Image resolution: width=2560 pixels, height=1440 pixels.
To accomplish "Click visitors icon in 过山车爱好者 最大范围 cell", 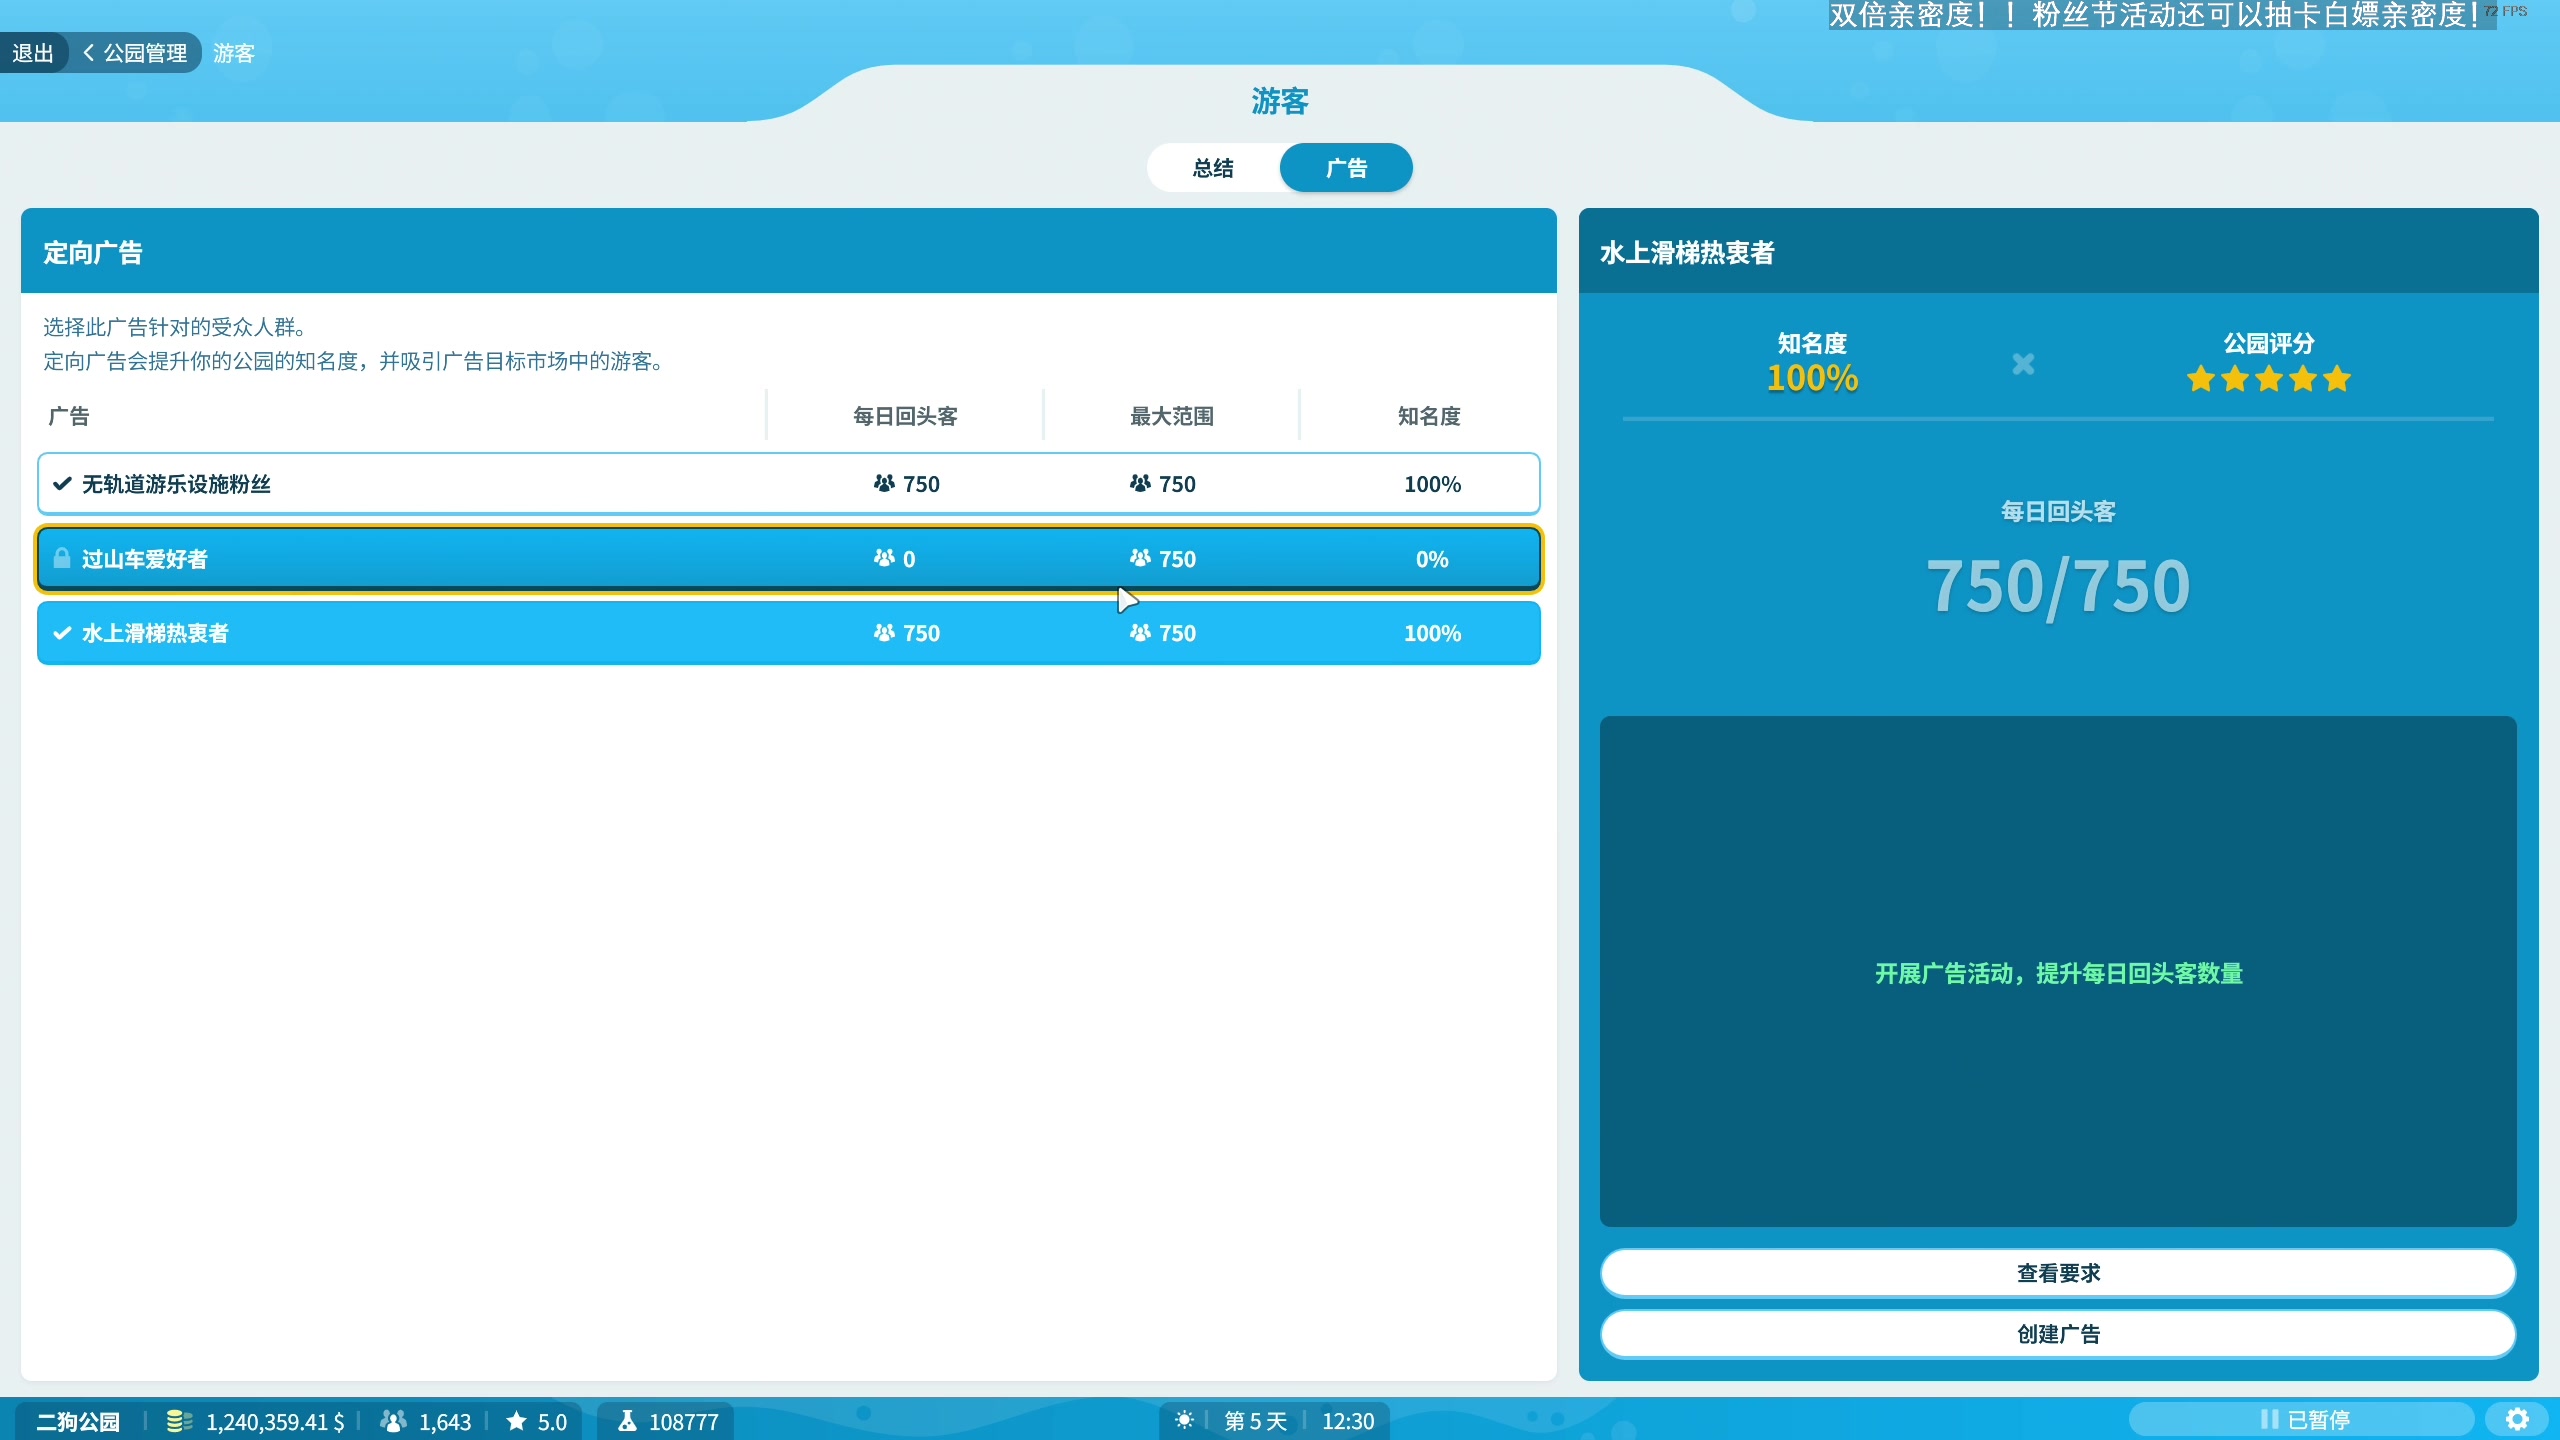I will click(1140, 558).
